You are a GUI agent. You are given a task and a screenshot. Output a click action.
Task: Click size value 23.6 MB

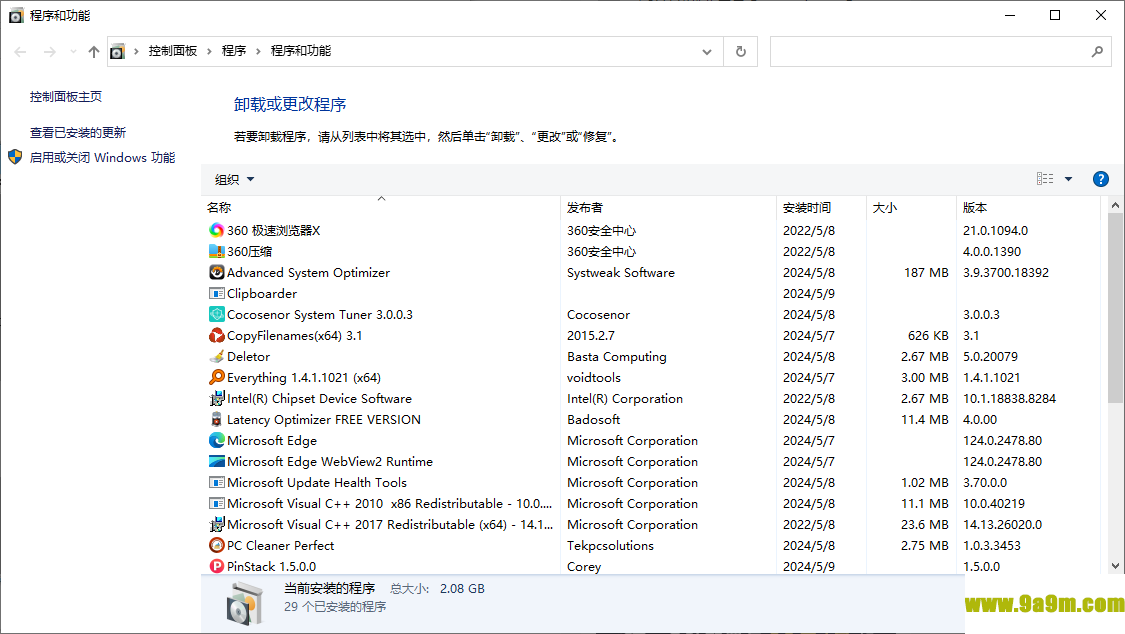(x=925, y=524)
